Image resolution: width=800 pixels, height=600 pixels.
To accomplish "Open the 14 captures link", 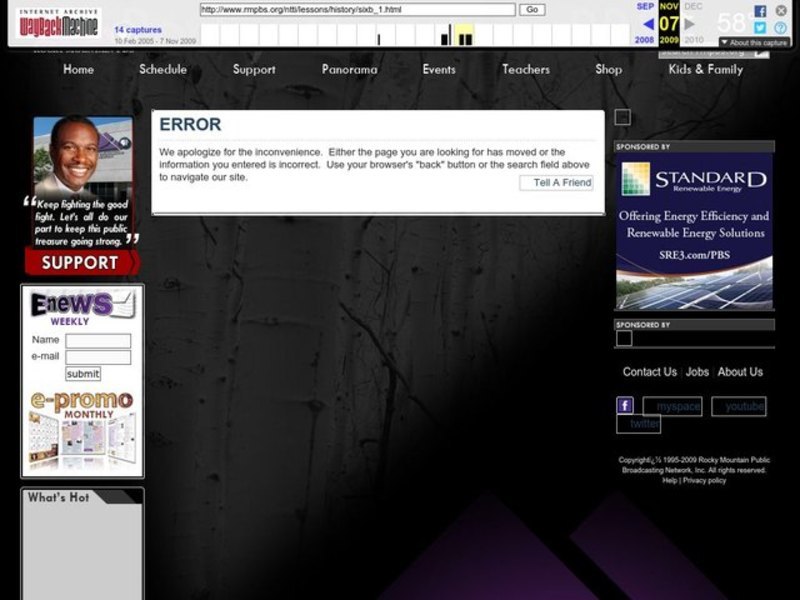I will coord(138,30).
